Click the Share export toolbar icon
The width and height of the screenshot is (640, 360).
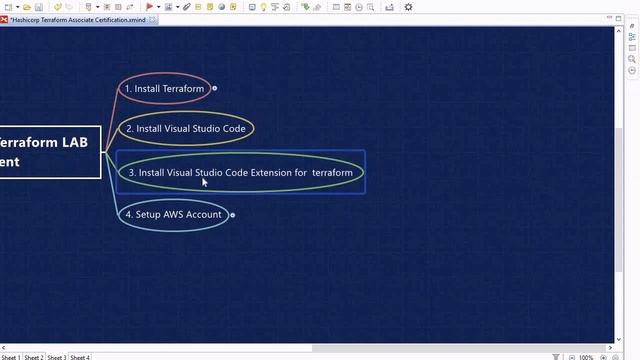(389, 7)
